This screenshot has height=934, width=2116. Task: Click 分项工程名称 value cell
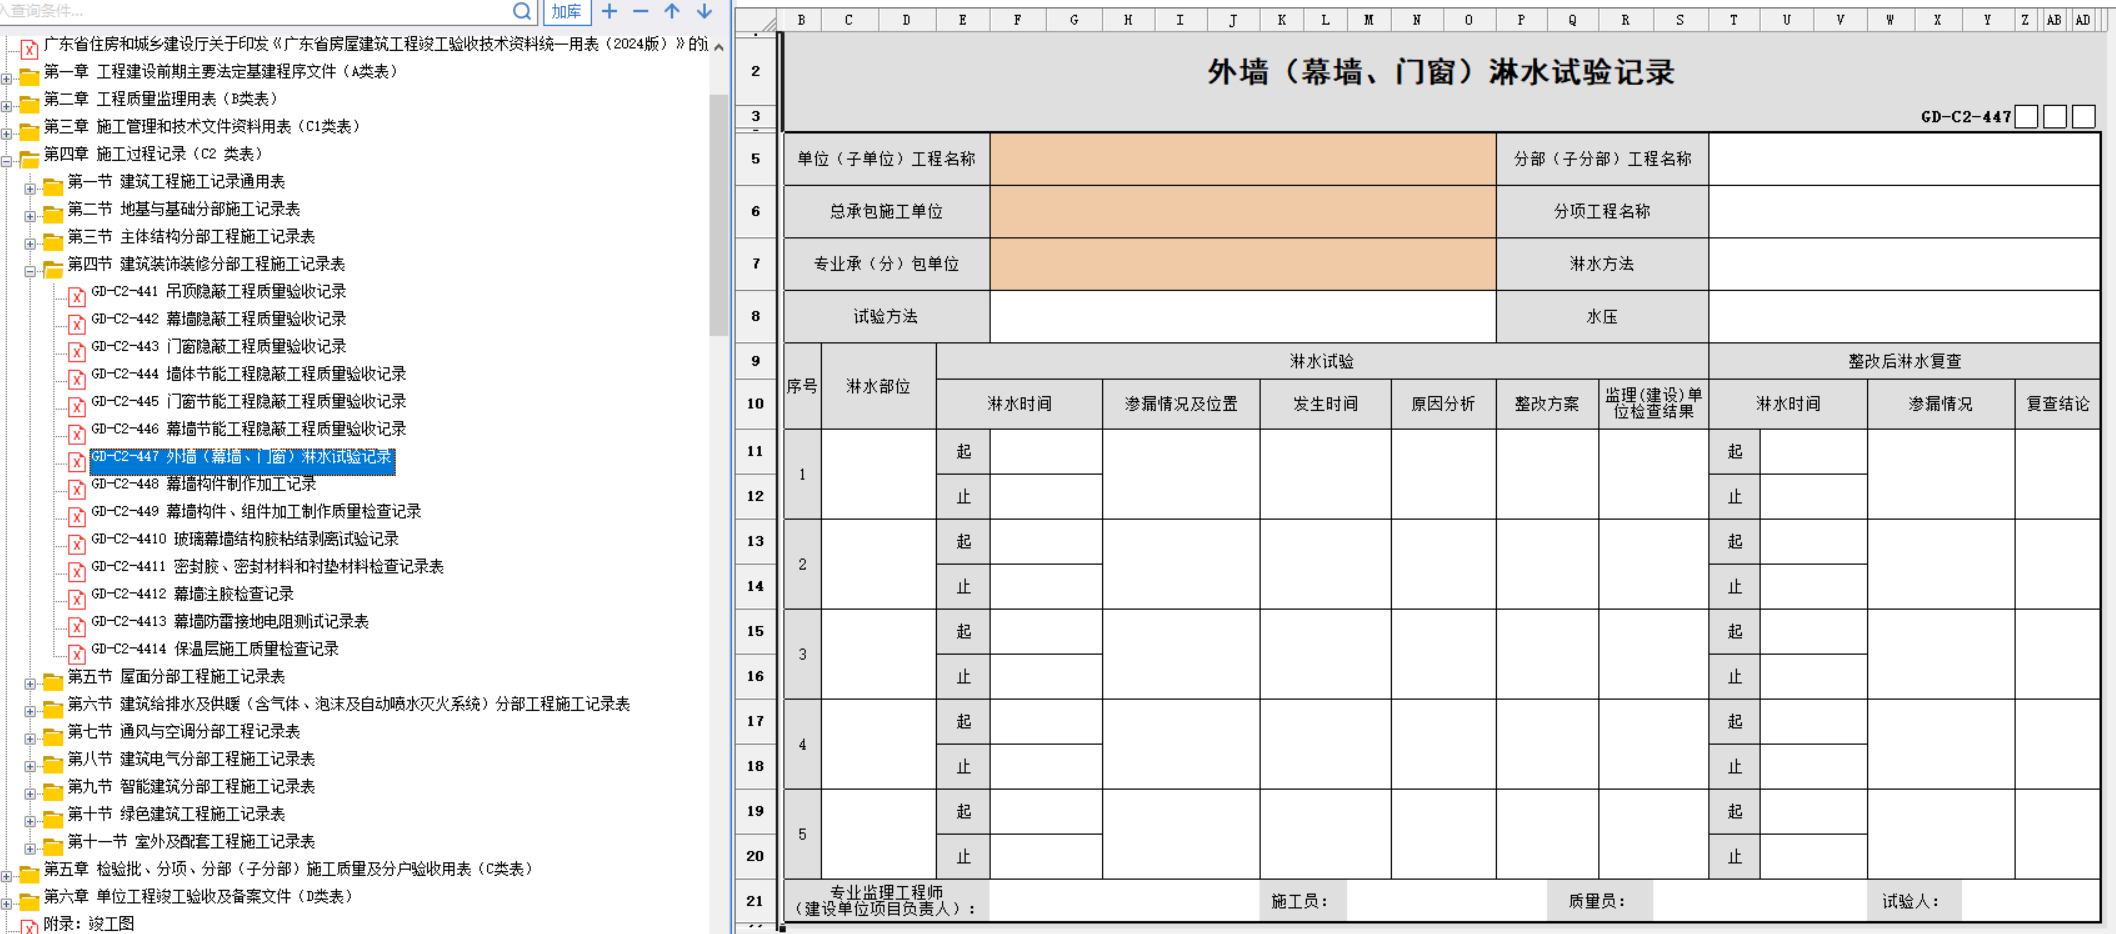point(1904,211)
